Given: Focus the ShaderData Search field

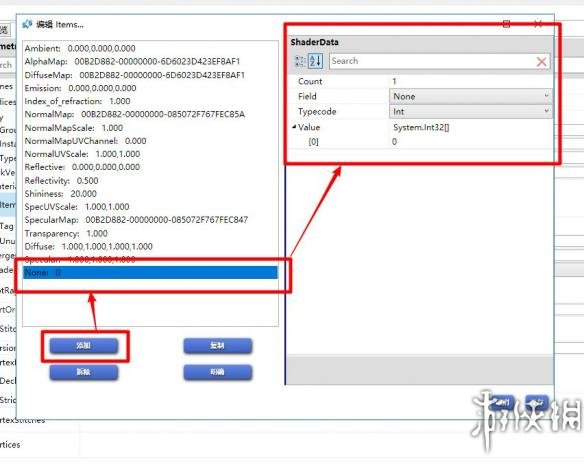Looking at the screenshot, I should click(x=432, y=61).
